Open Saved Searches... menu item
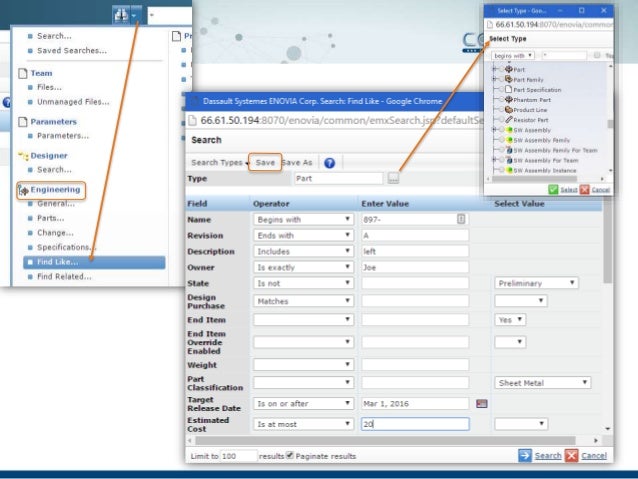This screenshot has width=638, height=479. point(72,50)
